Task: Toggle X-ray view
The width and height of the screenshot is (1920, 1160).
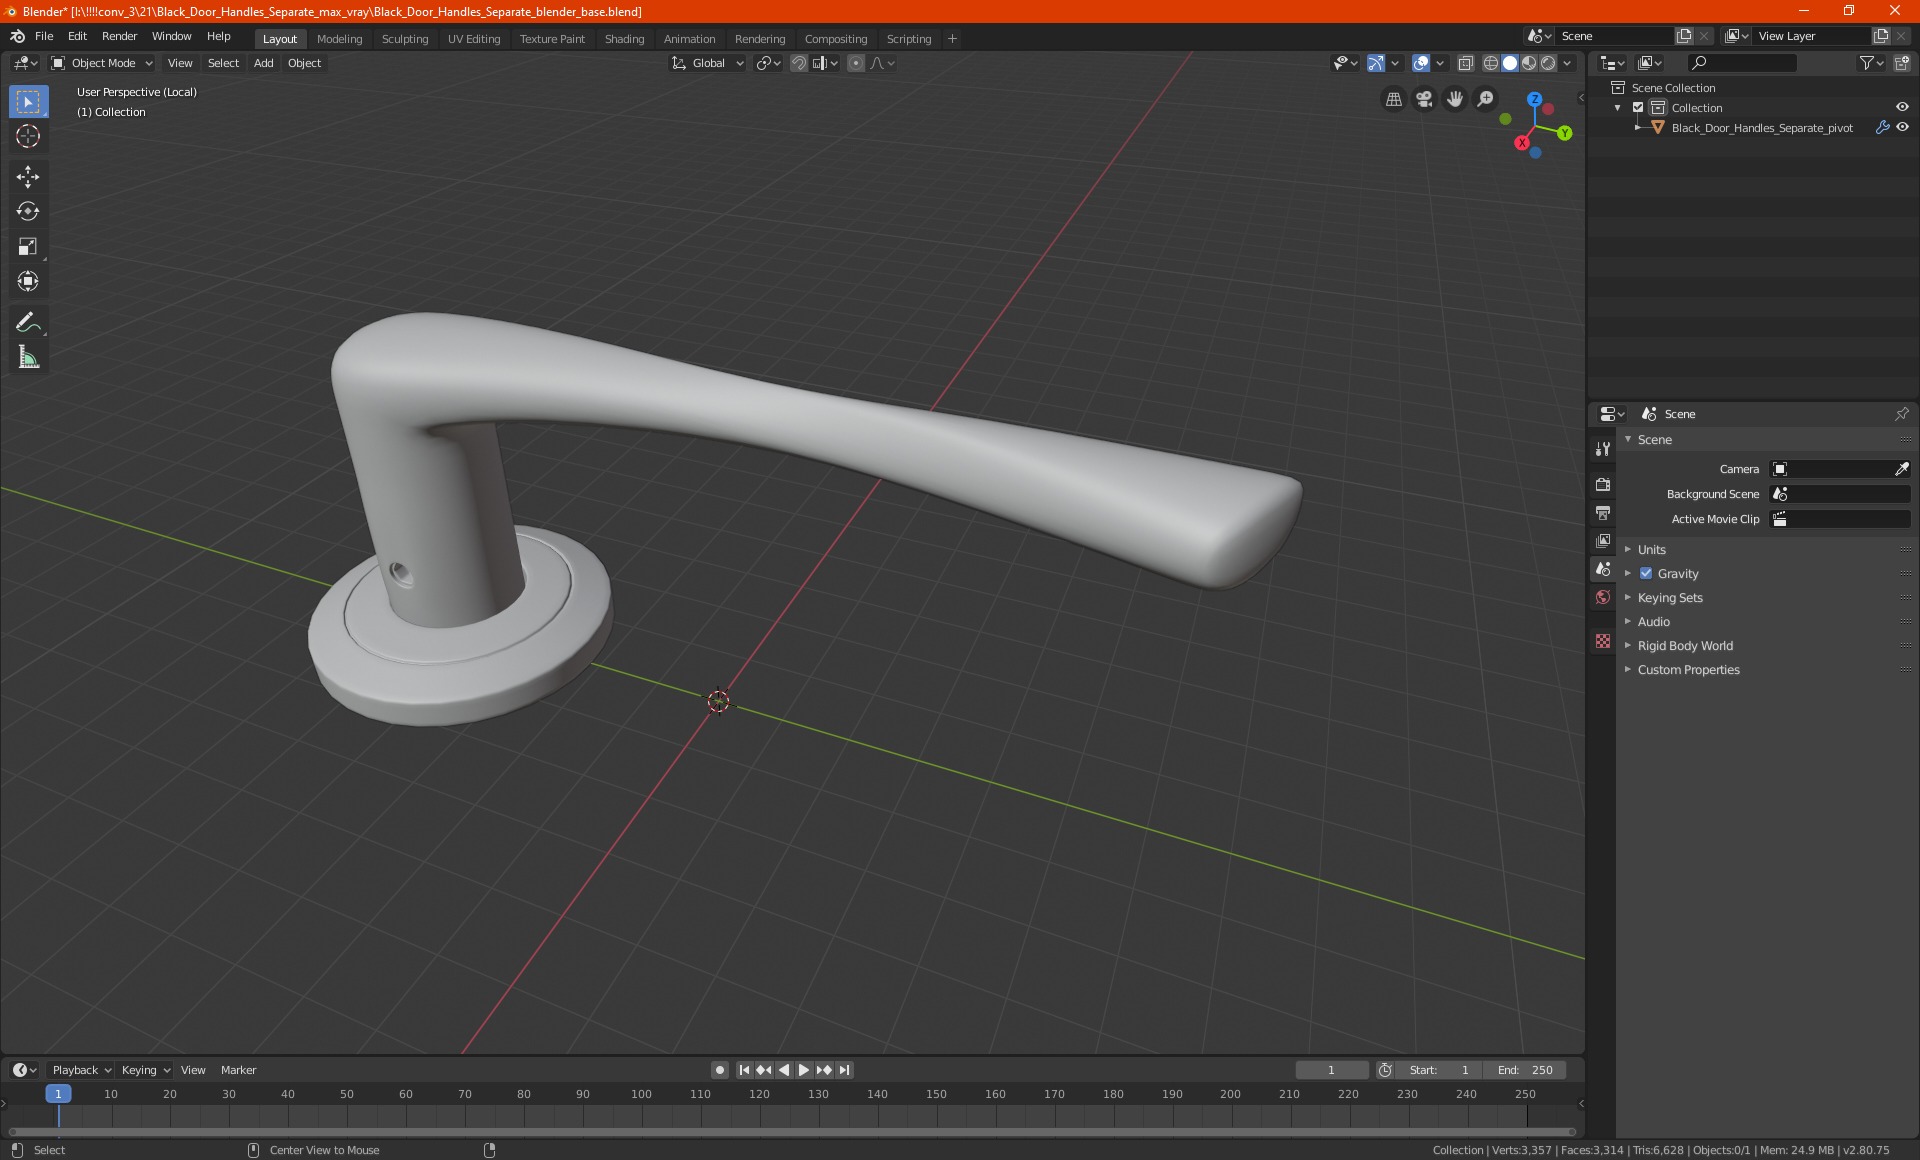Action: (1465, 63)
